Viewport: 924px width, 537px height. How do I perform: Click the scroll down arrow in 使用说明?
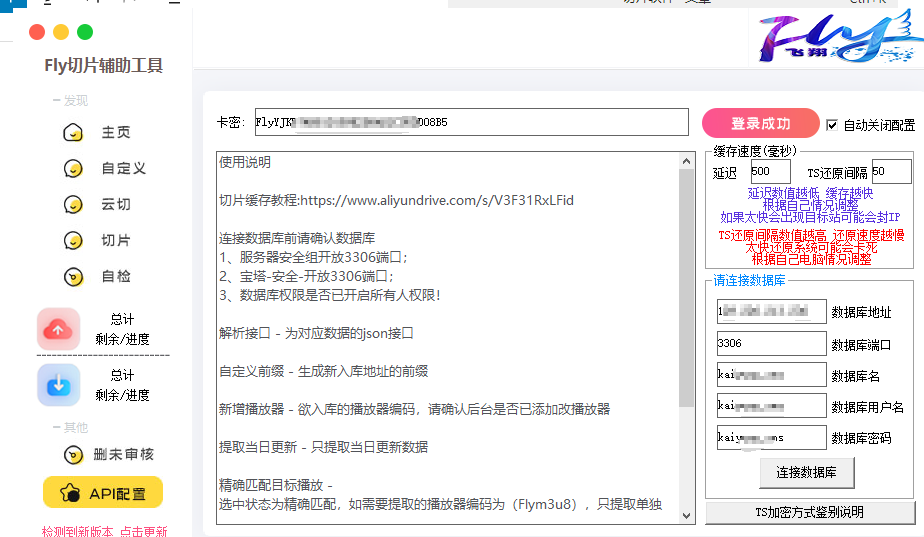tap(687, 516)
